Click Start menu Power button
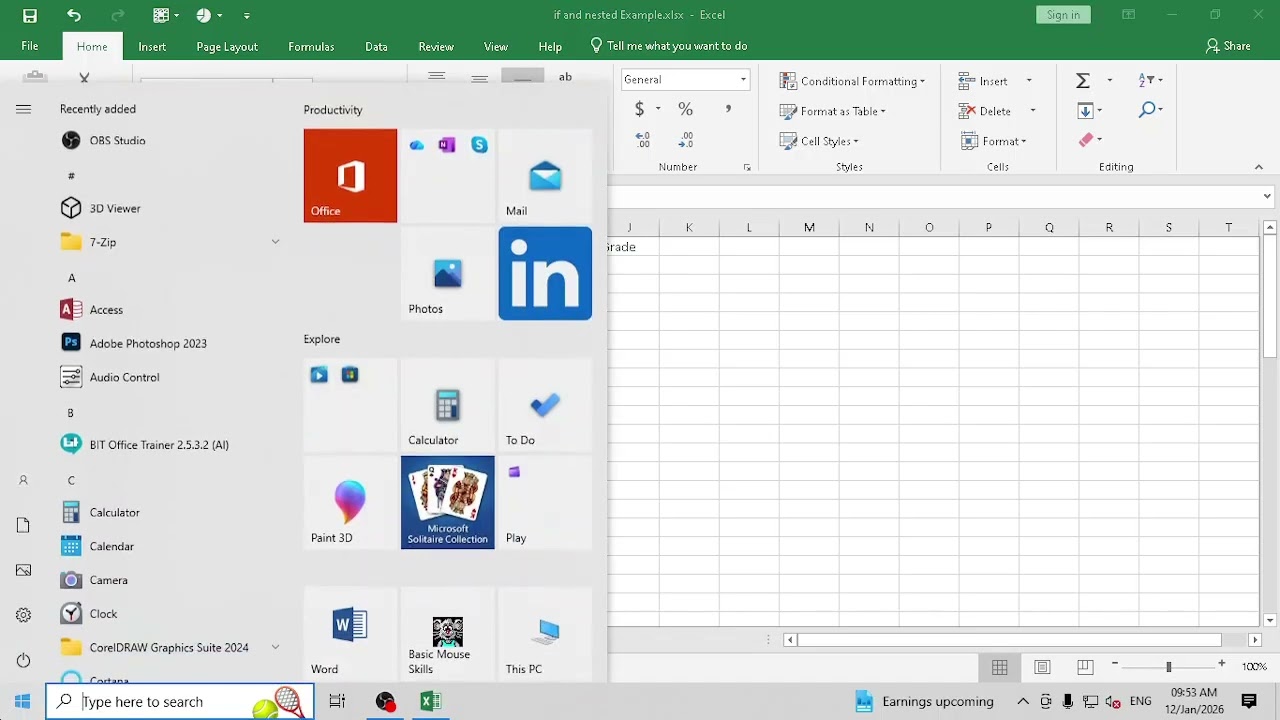The image size is (1280, 720). click(23, 660)
